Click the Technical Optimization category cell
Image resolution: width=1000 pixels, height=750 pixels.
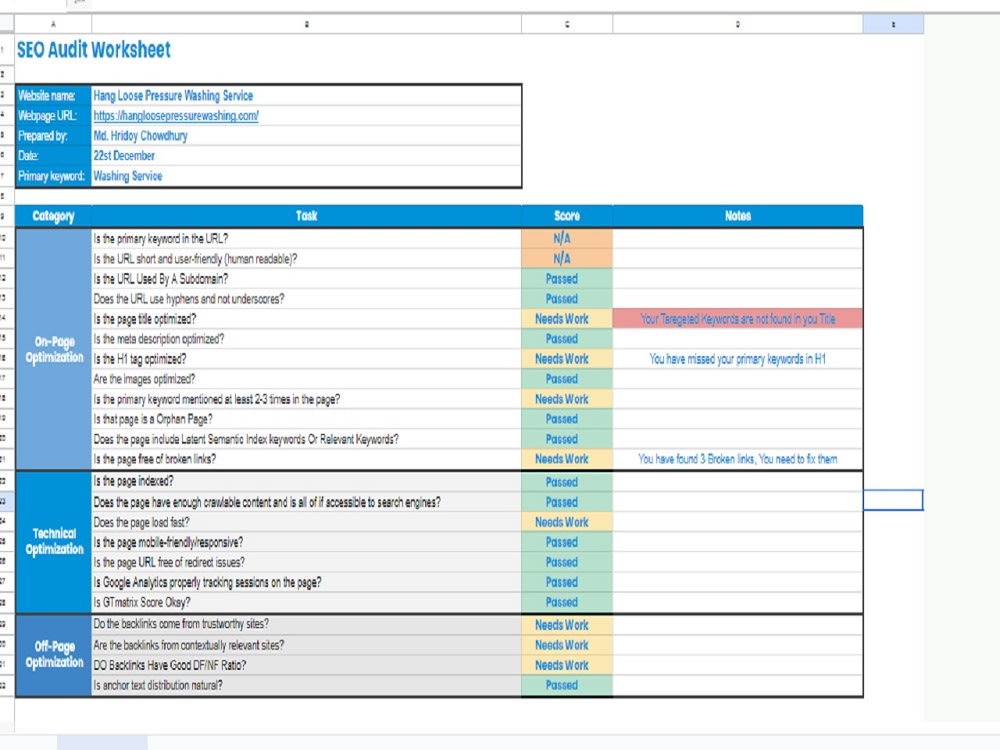tap(54, 541)
